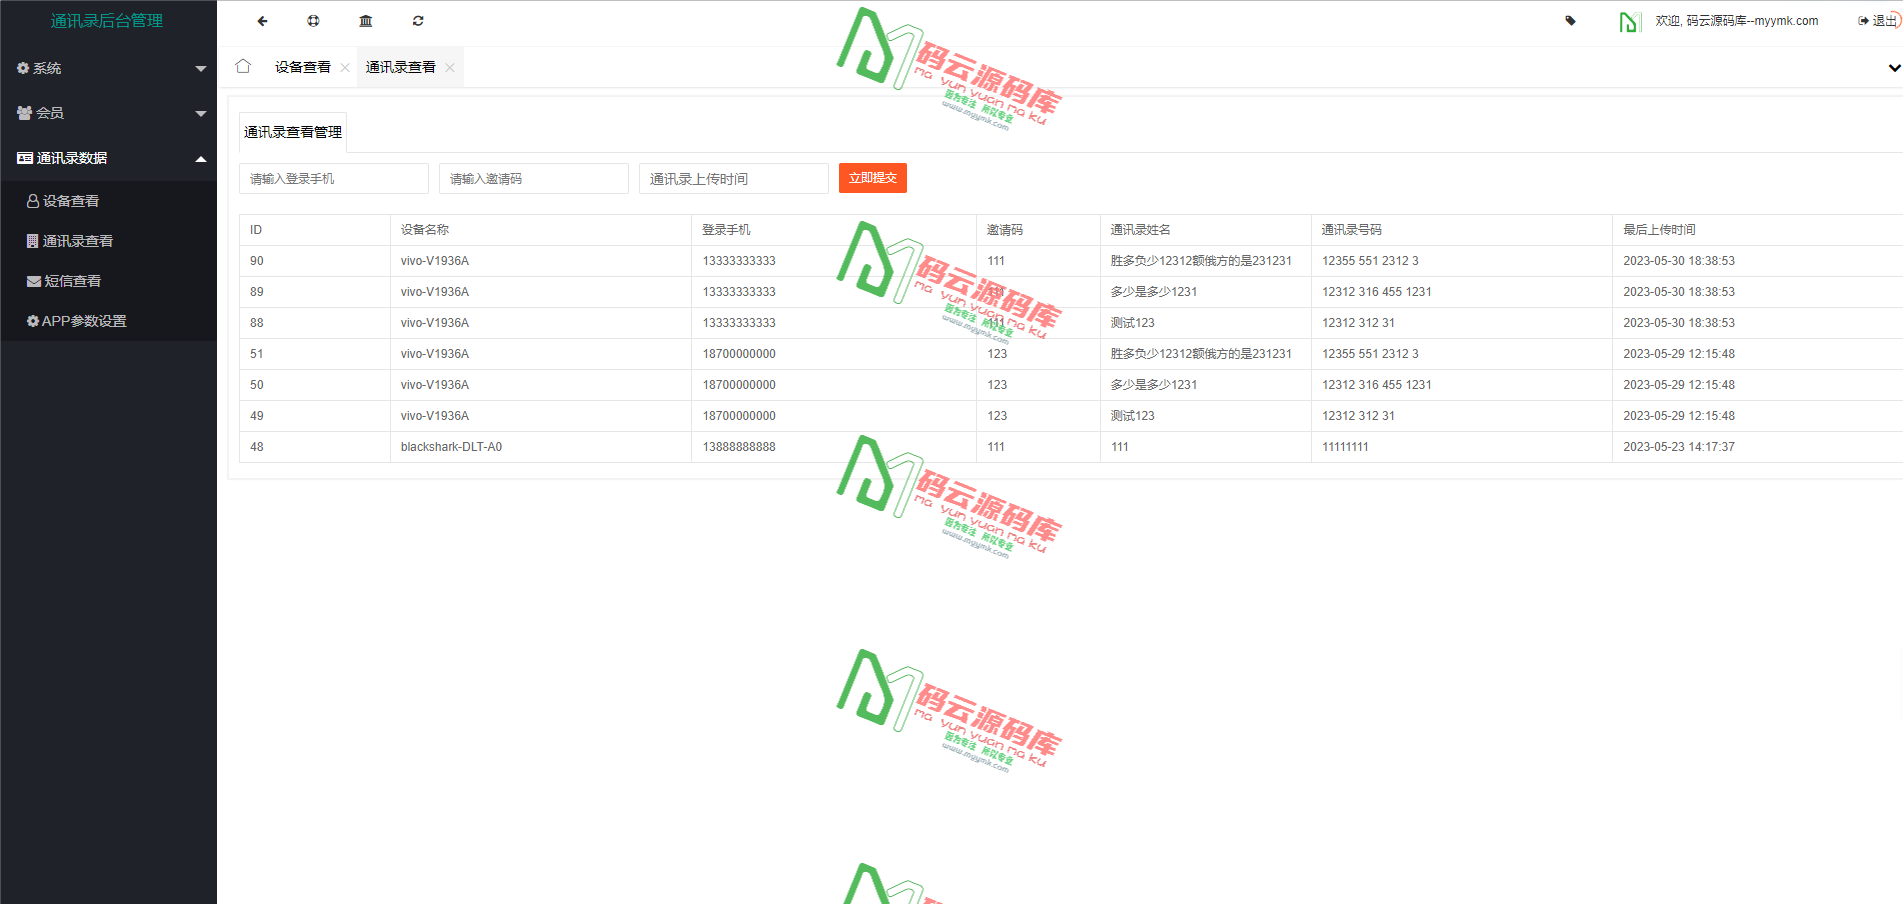Select the 通讯录查看 tab

399,66
